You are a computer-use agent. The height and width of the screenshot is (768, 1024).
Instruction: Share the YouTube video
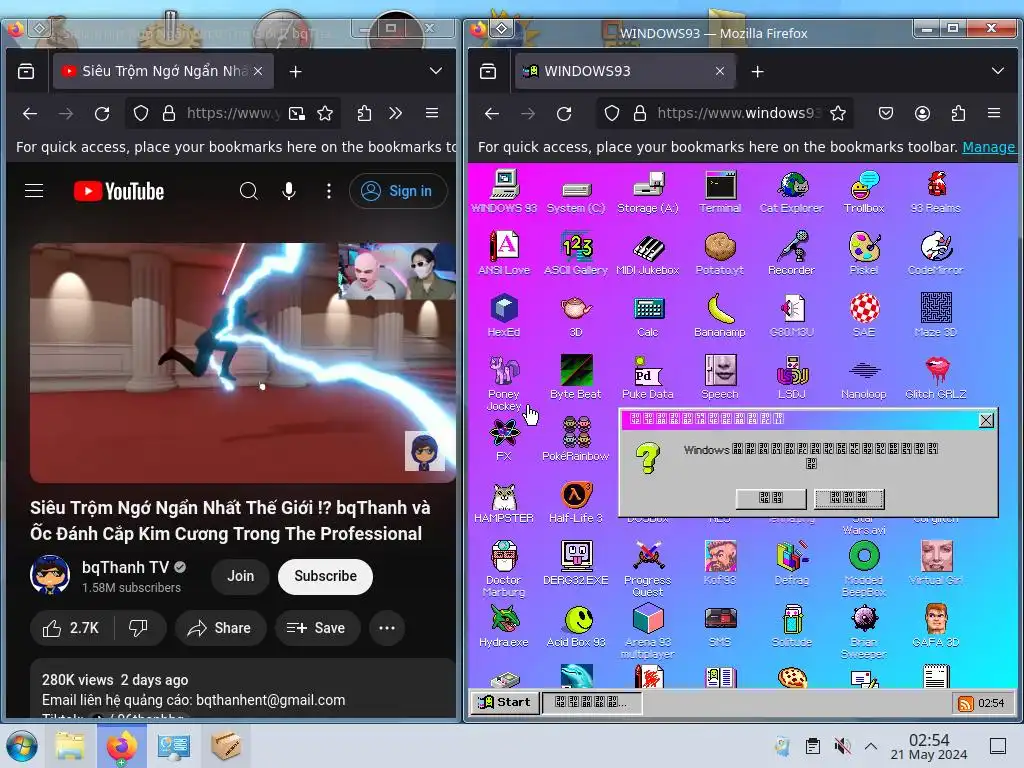(x=219, y=628)
